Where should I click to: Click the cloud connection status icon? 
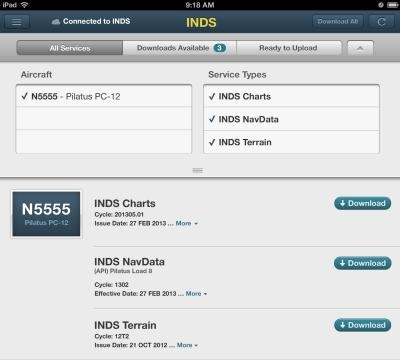[56, 22]
